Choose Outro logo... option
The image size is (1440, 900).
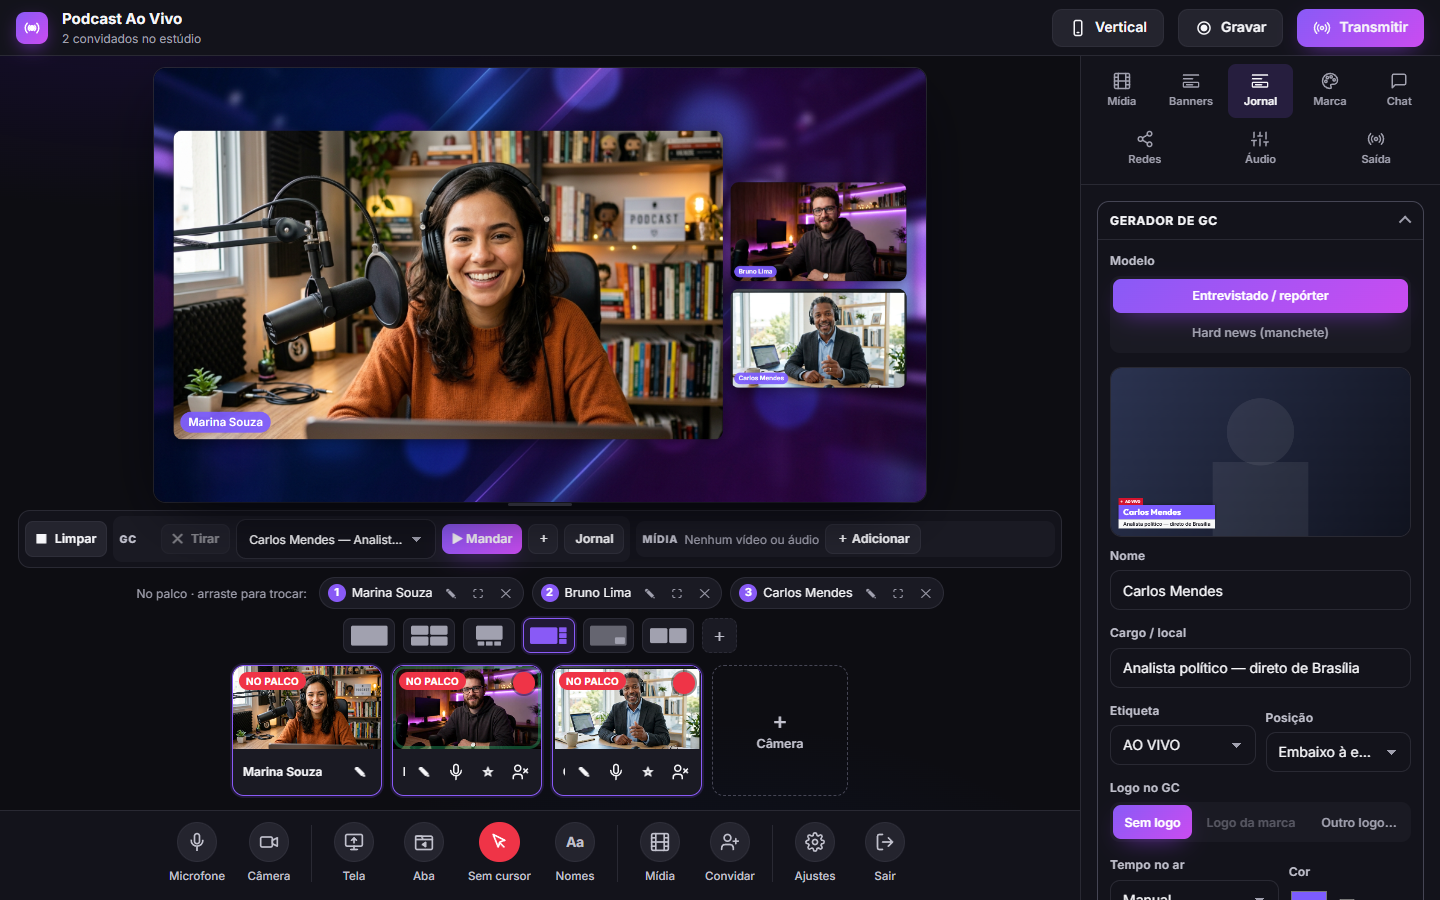(1358, 822)
